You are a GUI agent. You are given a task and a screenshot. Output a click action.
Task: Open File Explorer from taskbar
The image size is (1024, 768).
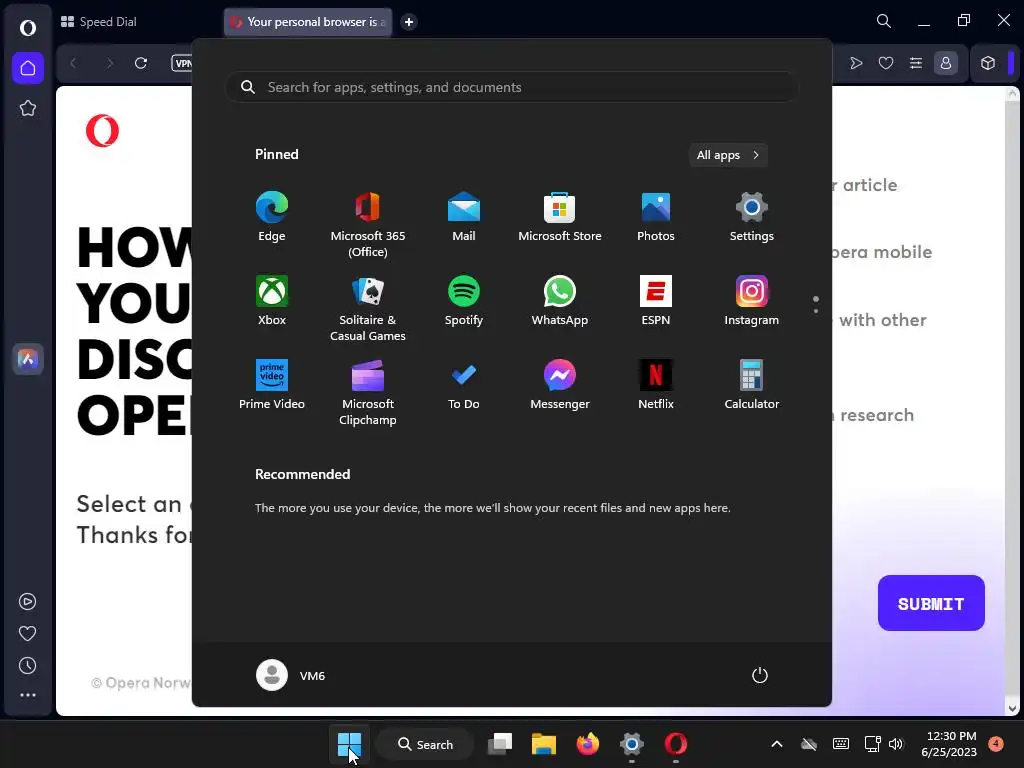(x=543, y=744)
